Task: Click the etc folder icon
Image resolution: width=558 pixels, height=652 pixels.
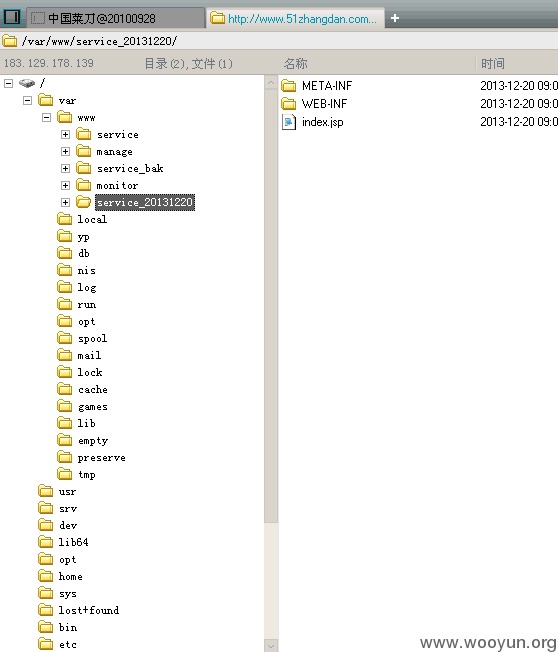Action: coord(46,644)
